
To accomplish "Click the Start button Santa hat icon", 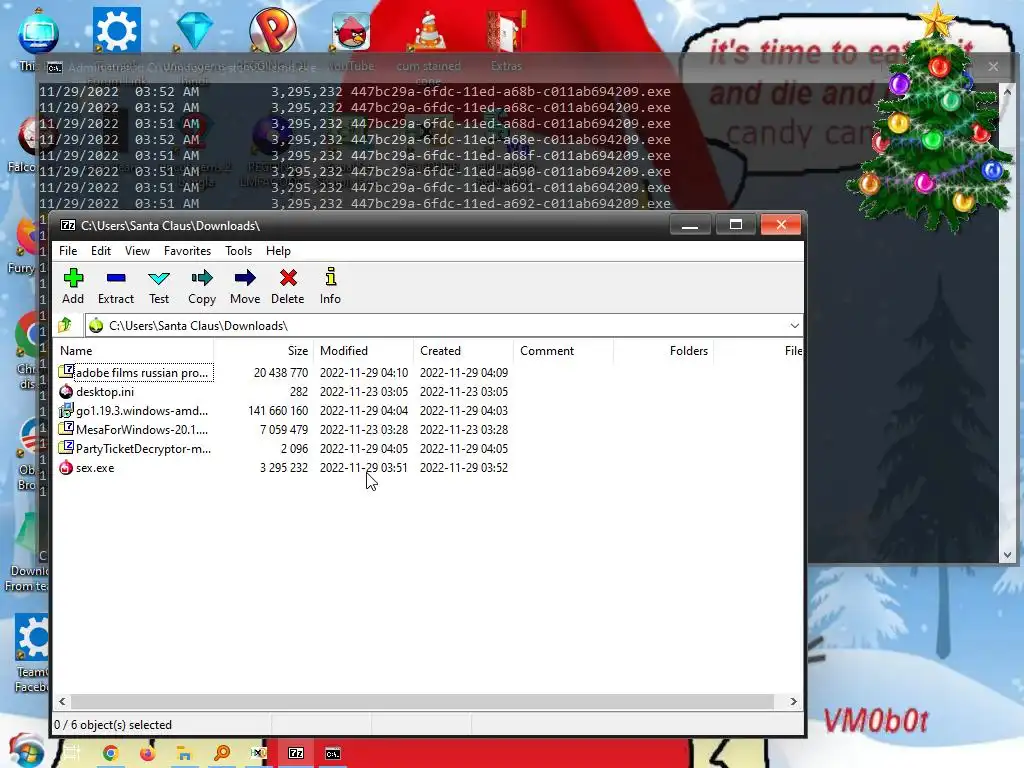I will coord(26,751).
